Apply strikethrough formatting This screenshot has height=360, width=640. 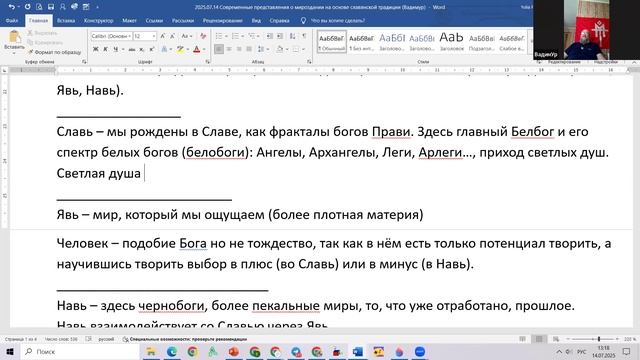[131, 49]
